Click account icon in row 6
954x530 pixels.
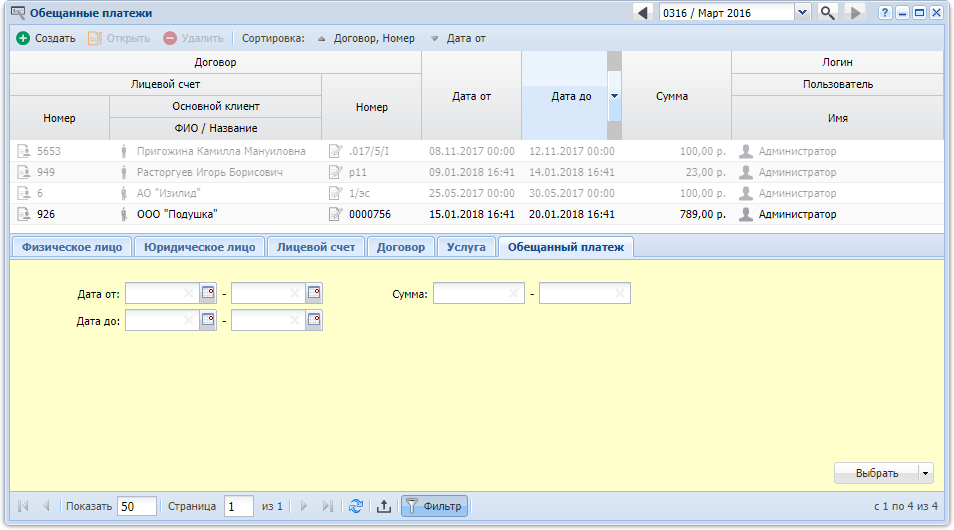(24, 193)
